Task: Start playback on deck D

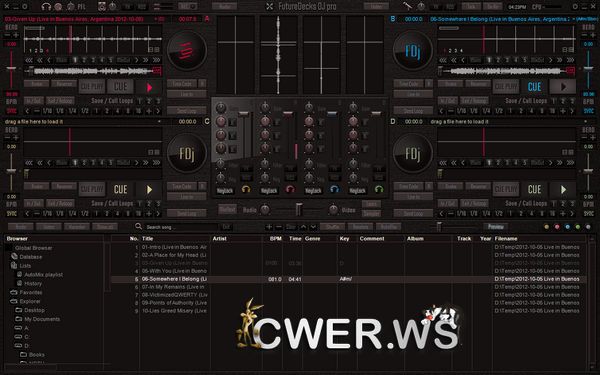Action: point(563,189)
